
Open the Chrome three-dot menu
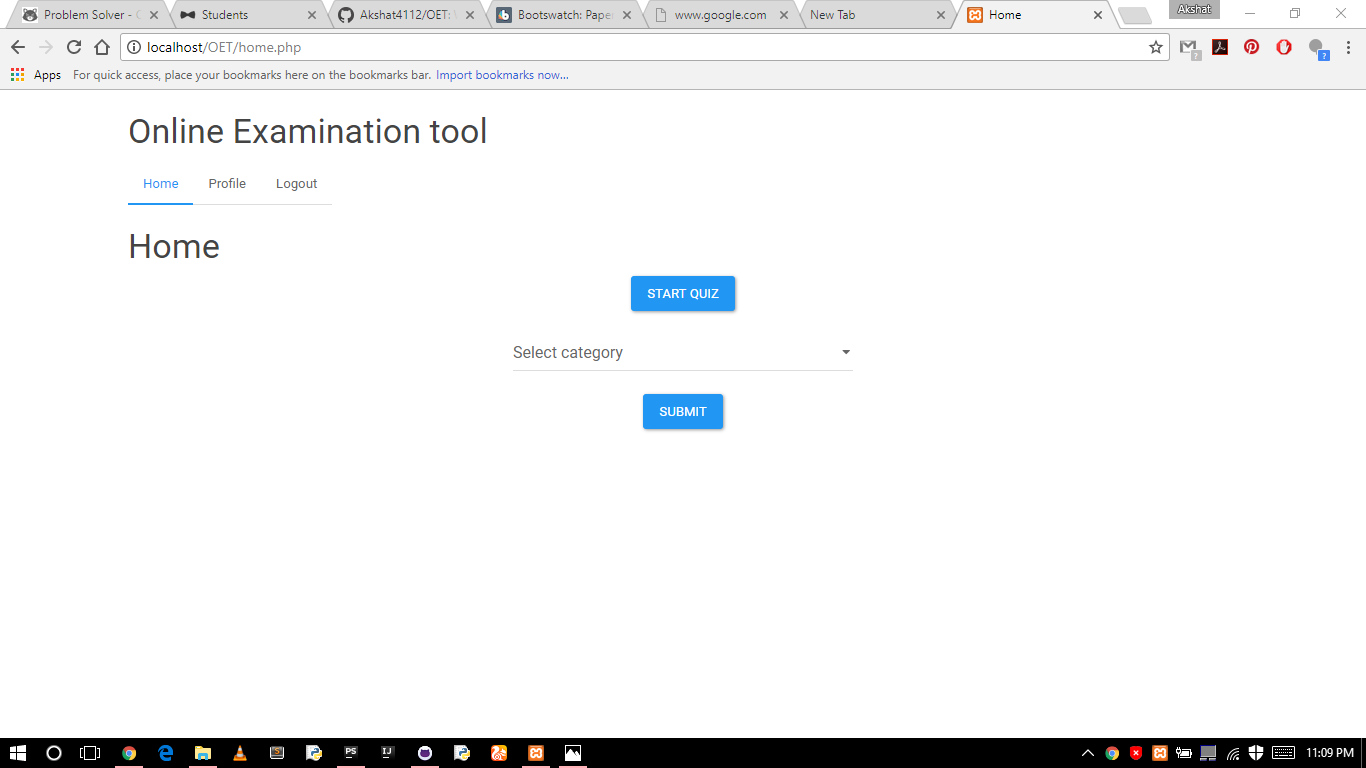[1348, 47]
